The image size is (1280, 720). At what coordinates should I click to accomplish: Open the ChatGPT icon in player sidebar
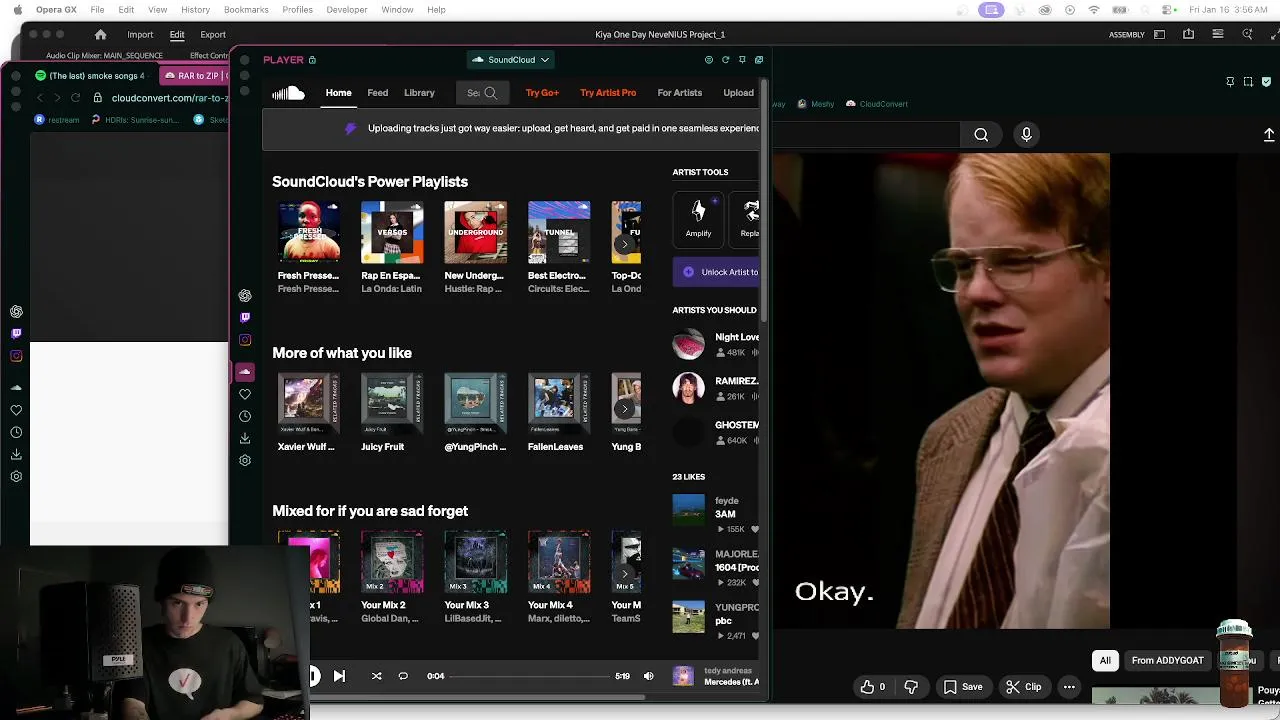pos(245,296)
